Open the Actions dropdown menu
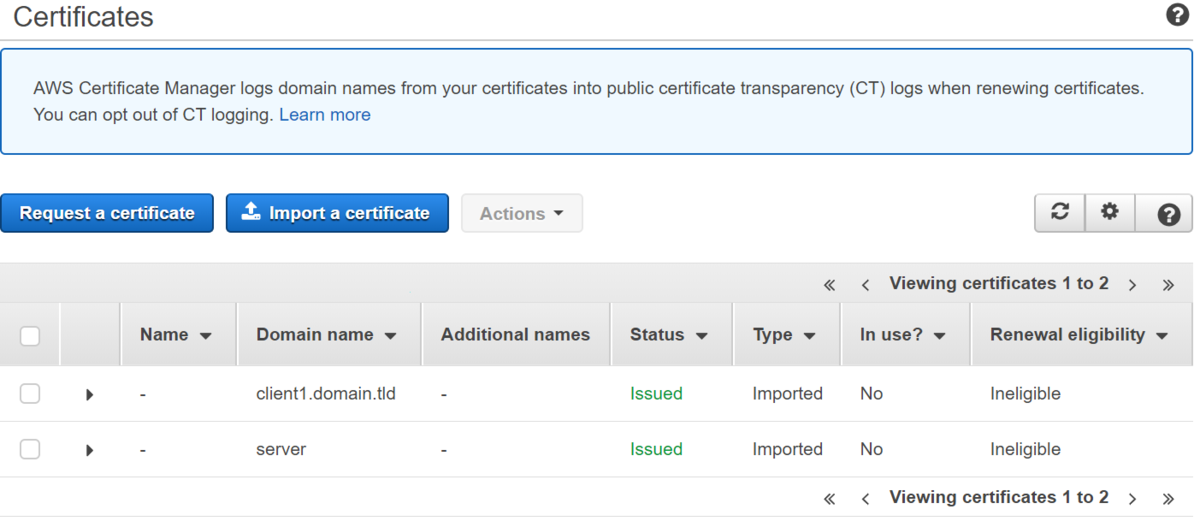The width and height of the screenshot is (1200, 521). (522, 213)
